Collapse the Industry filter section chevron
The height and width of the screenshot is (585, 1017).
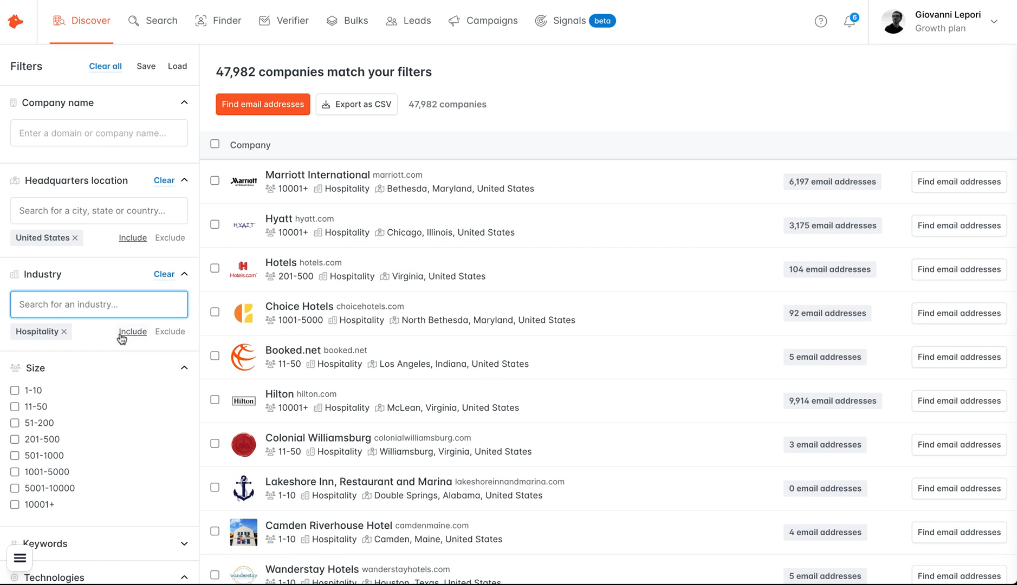coord(184,274)
